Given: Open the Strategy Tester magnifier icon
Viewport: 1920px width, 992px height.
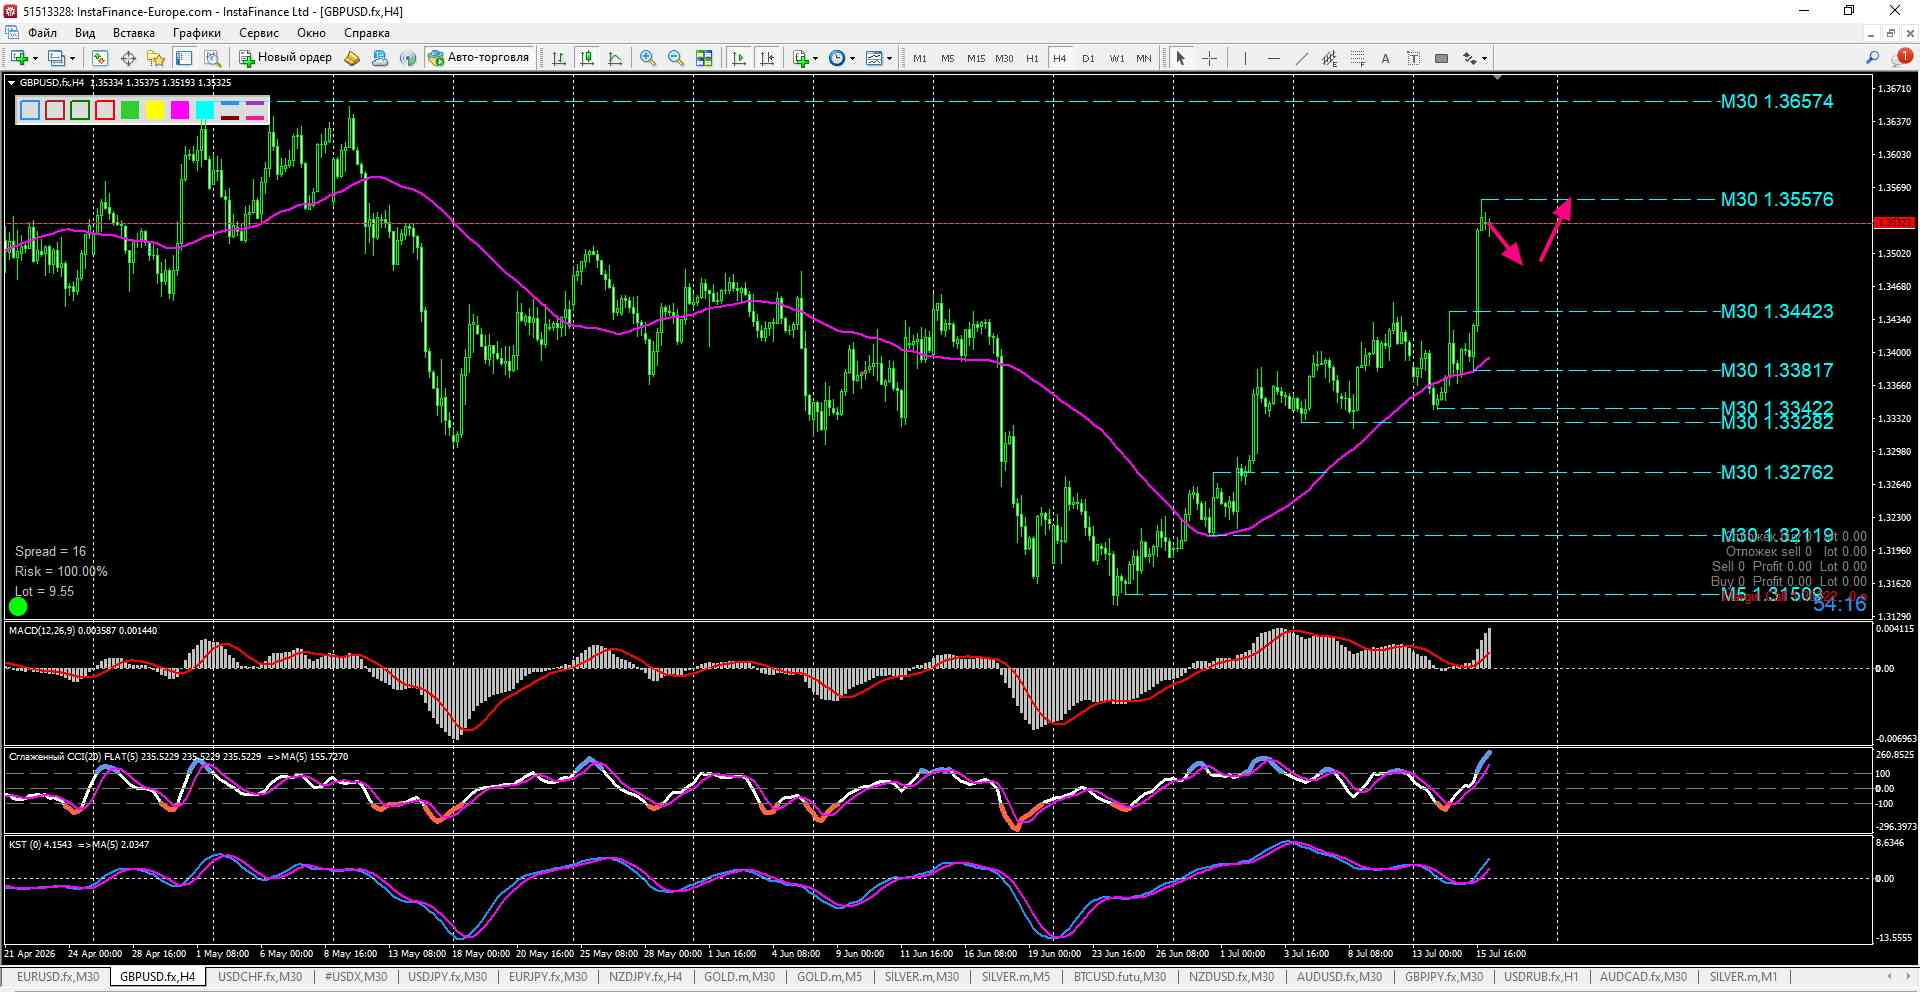Looking at the screenshot, I should tap(212, 58).
